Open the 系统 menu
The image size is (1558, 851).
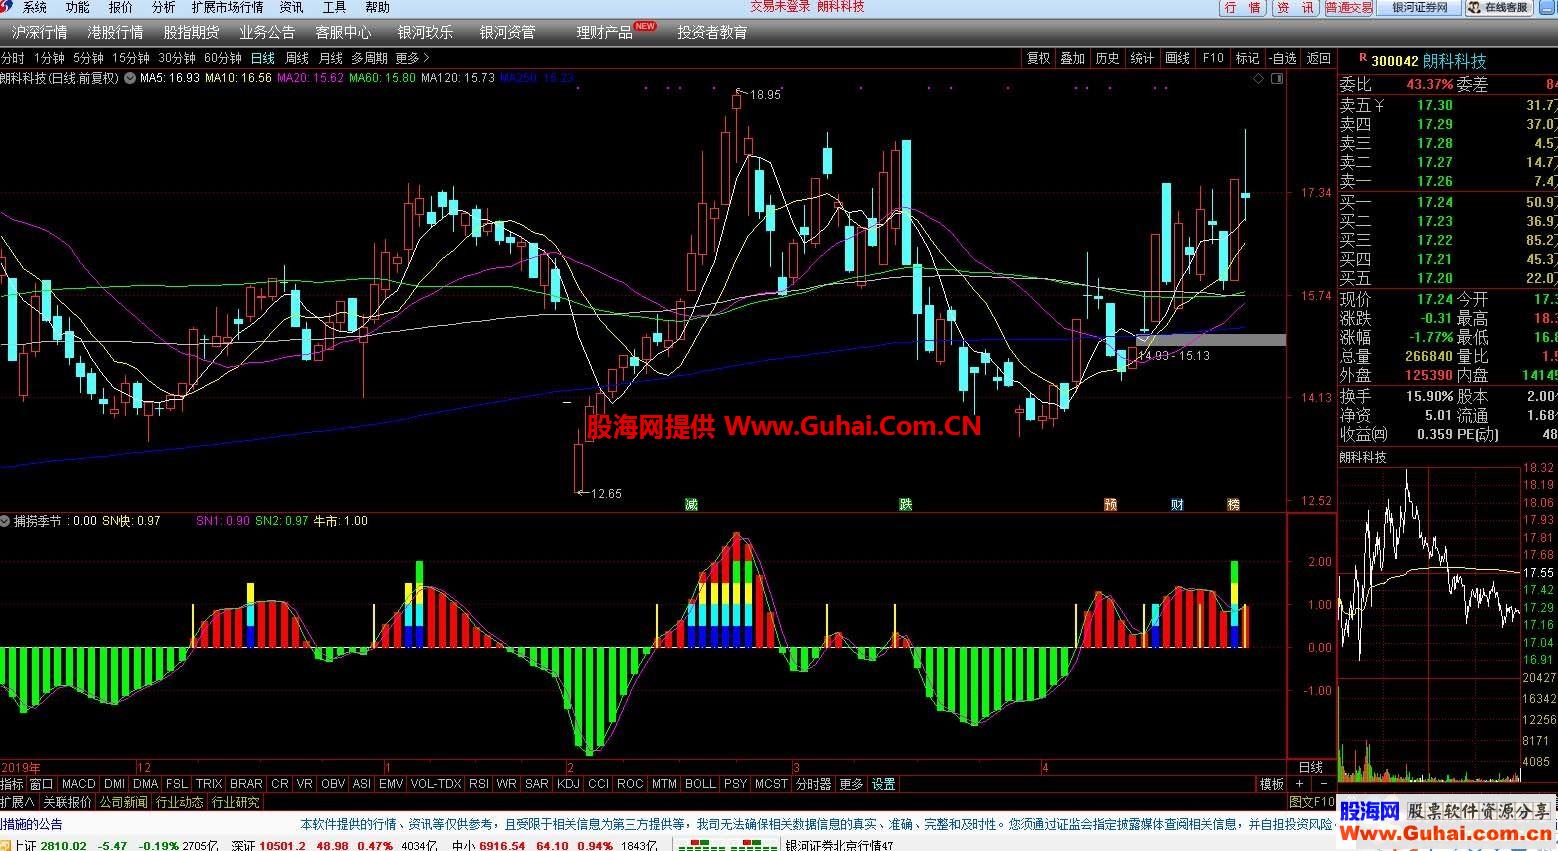(35, 7)
